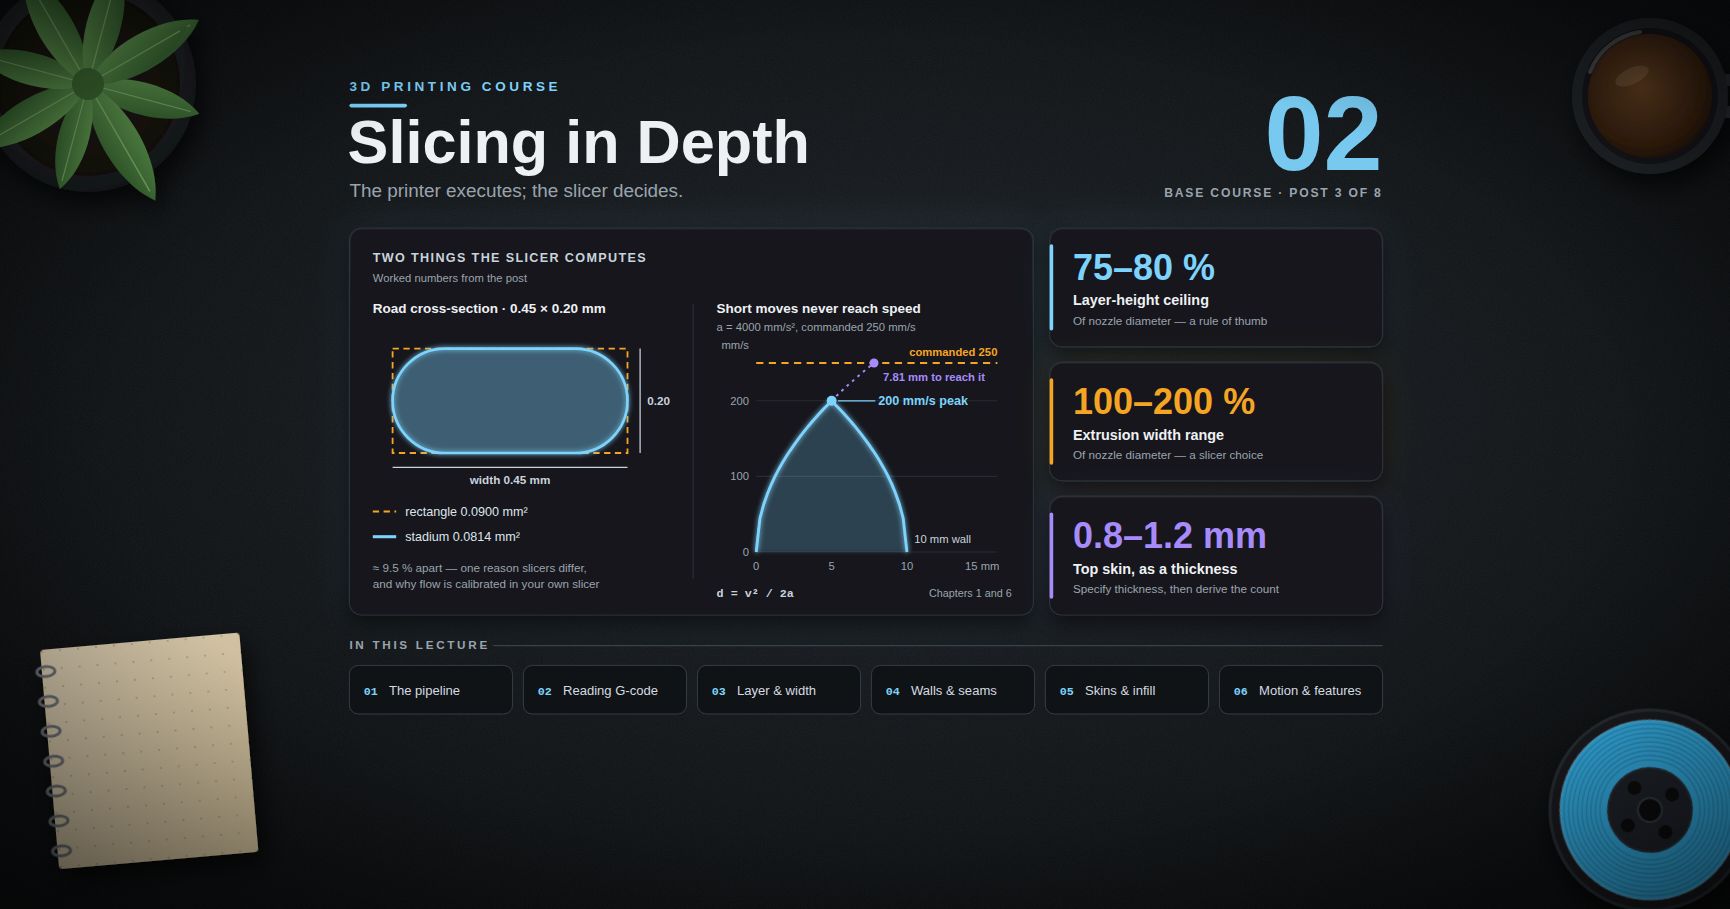This screenshot has width=1730, height=909.
Task: Click the '0.8–1.2 mm' top skin card
Action: [x=1216, y=556]
